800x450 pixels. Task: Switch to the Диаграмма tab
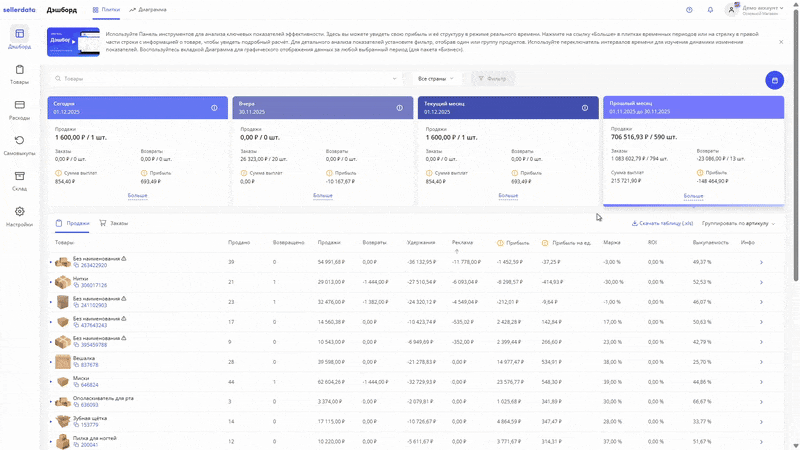(x=148, y=10)
